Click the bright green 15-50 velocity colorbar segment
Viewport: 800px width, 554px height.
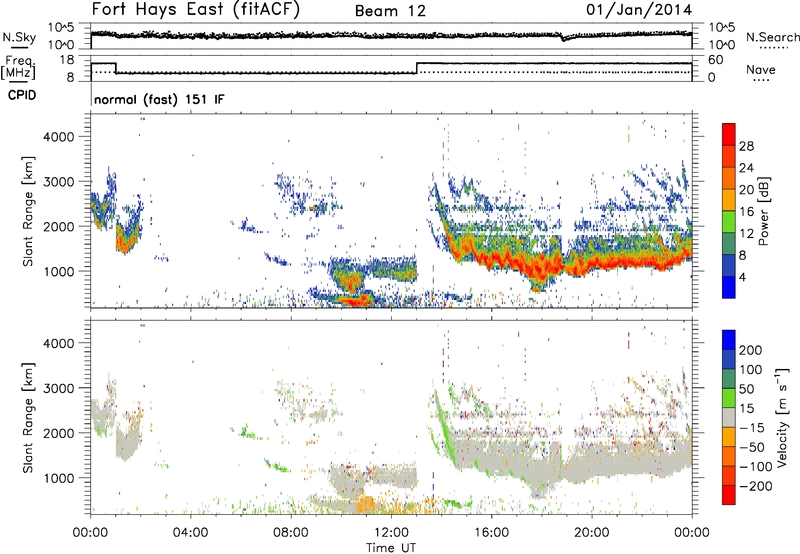point(729,398)
